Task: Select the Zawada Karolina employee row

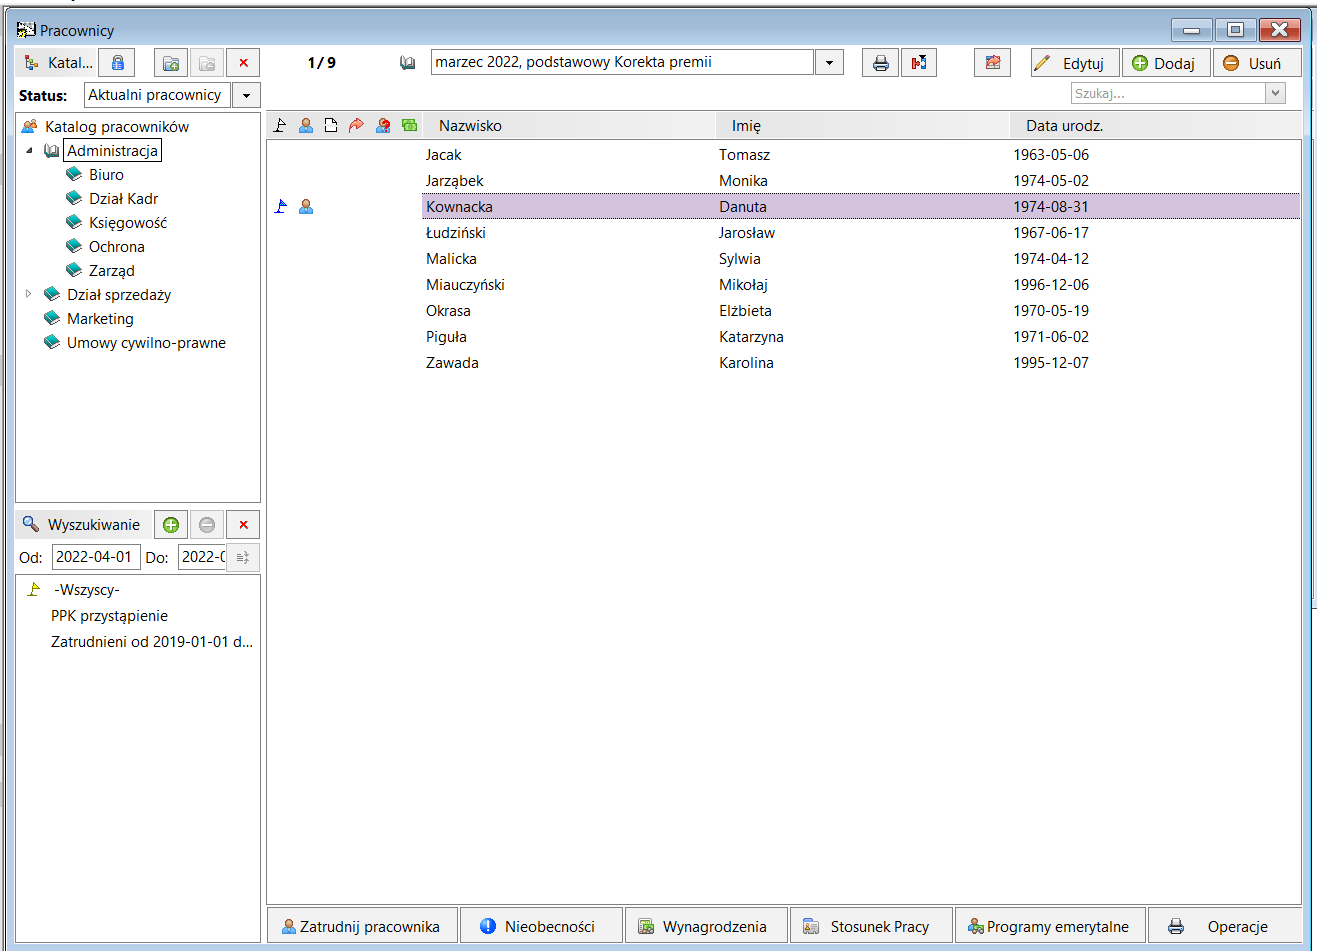Action: click(x=784, y=363)
